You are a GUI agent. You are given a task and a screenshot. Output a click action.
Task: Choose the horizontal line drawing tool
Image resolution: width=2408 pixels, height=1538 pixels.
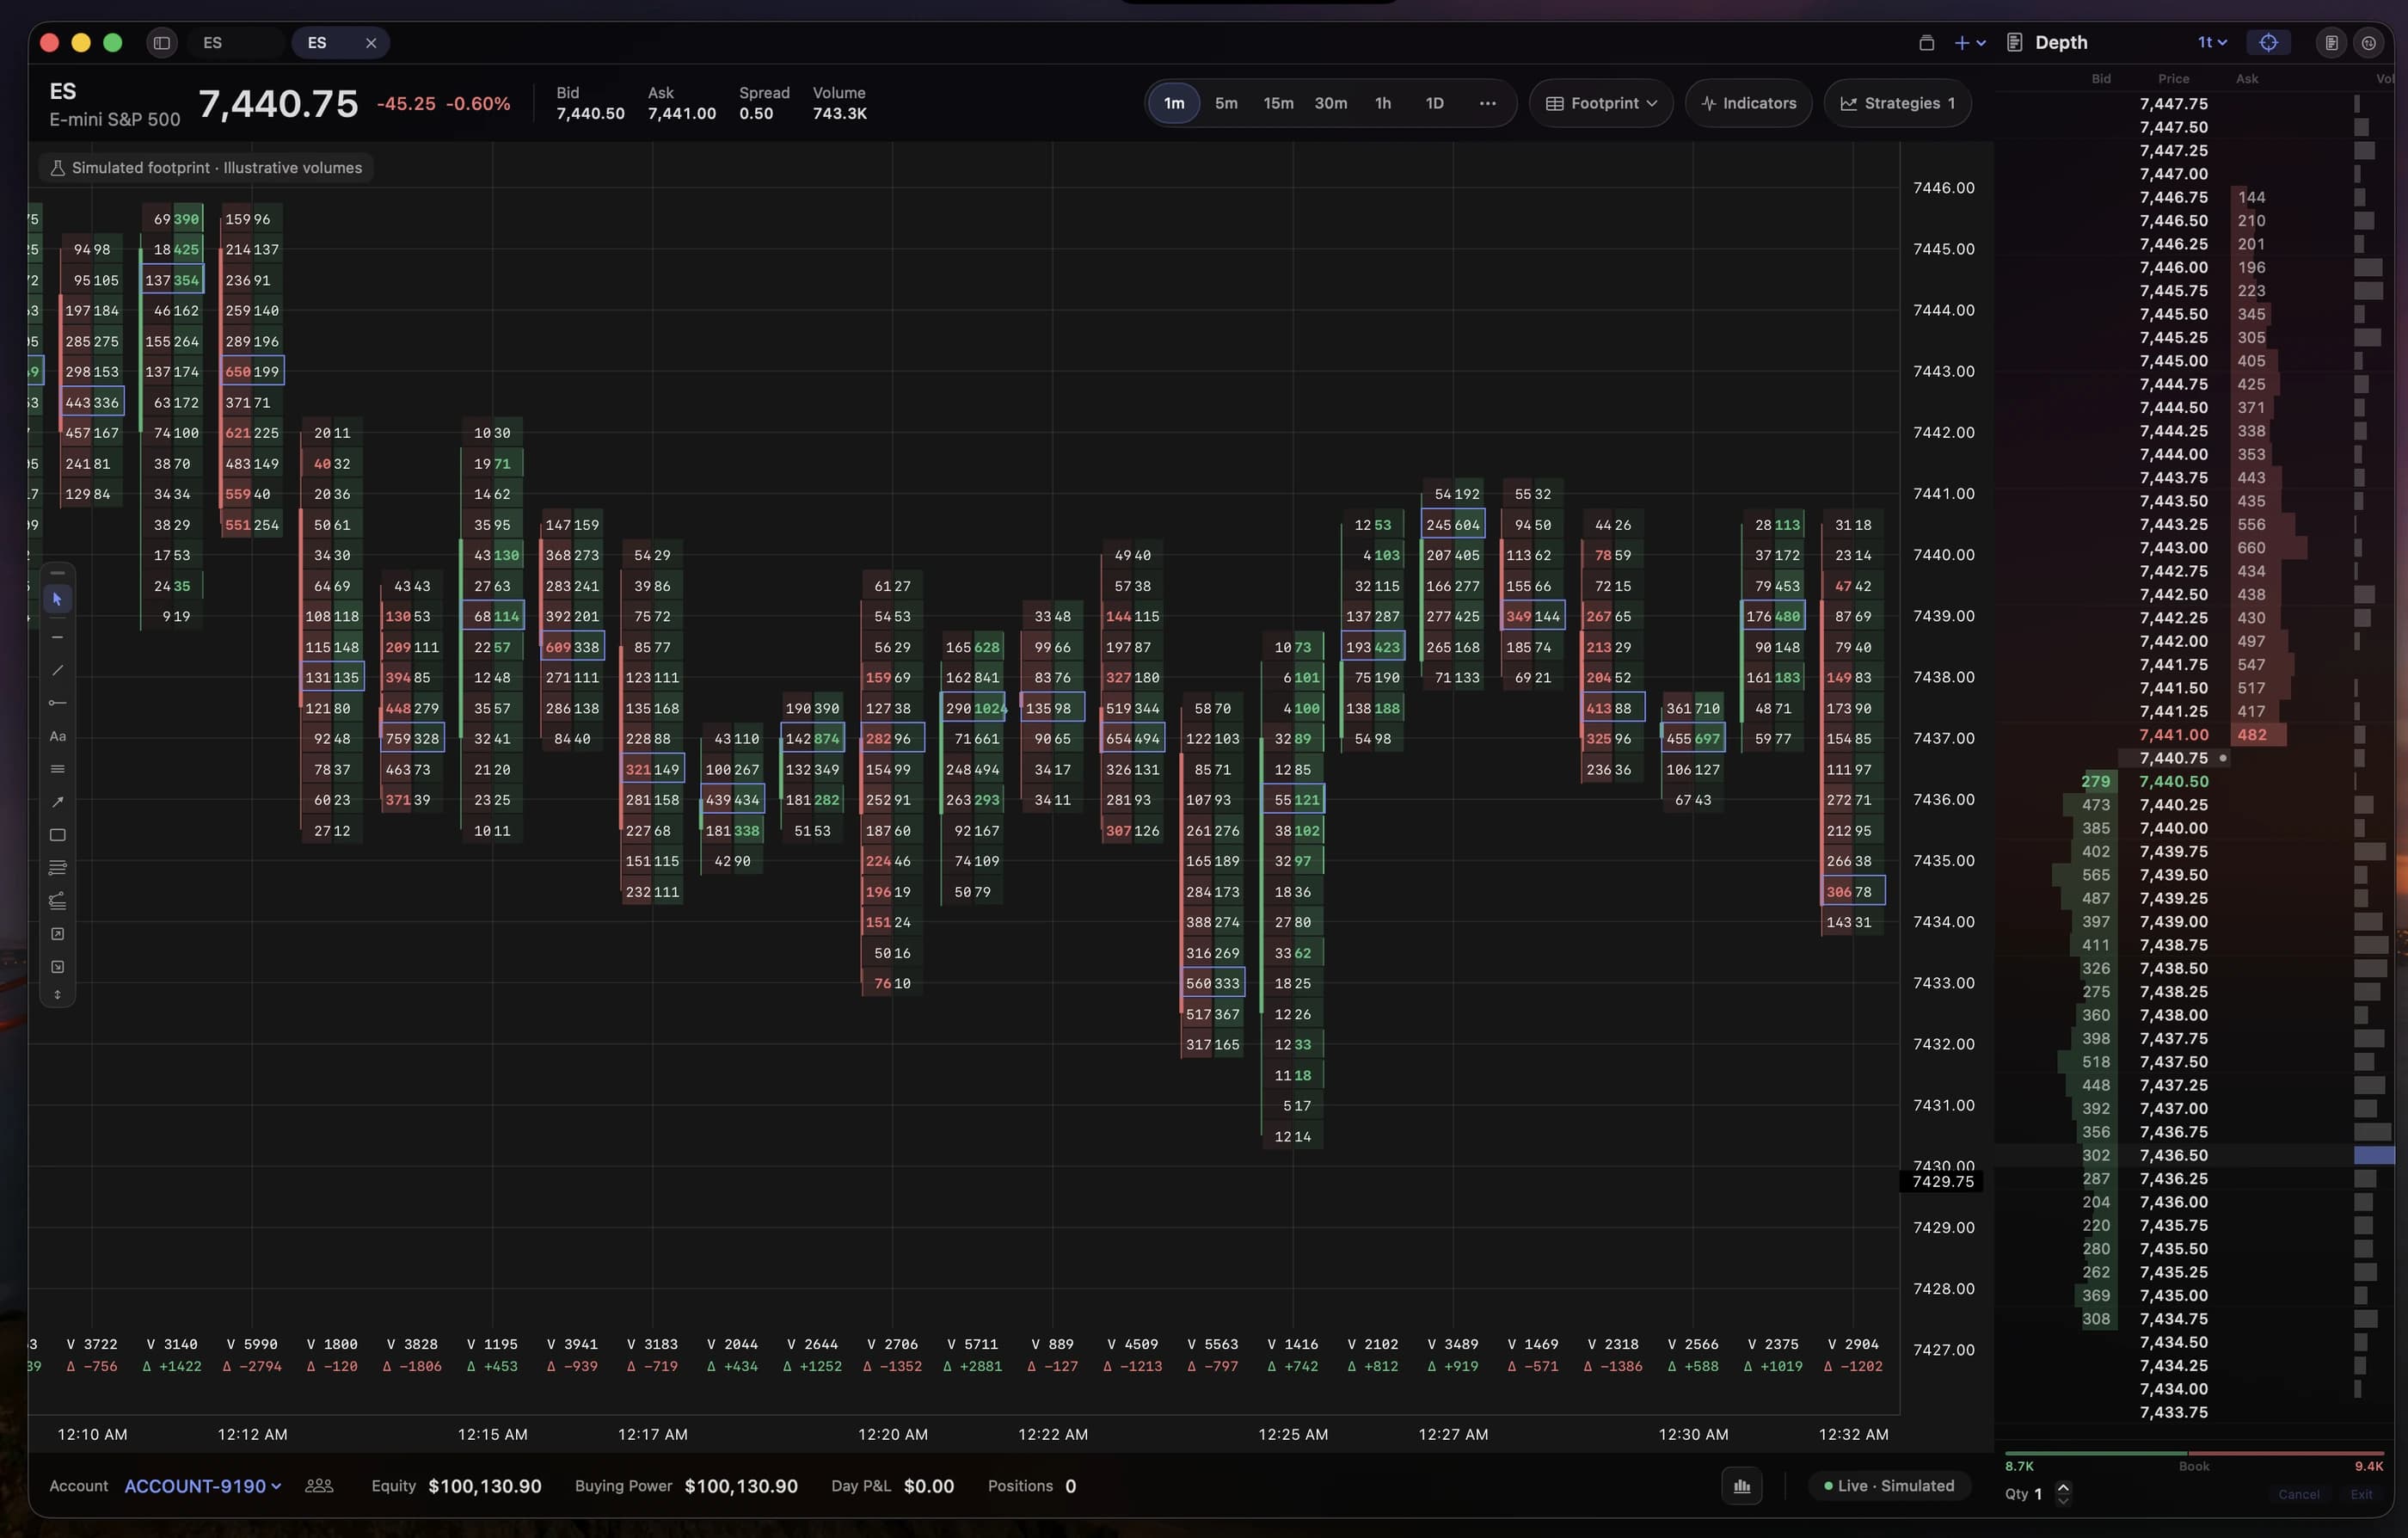[x=57, y=637]
